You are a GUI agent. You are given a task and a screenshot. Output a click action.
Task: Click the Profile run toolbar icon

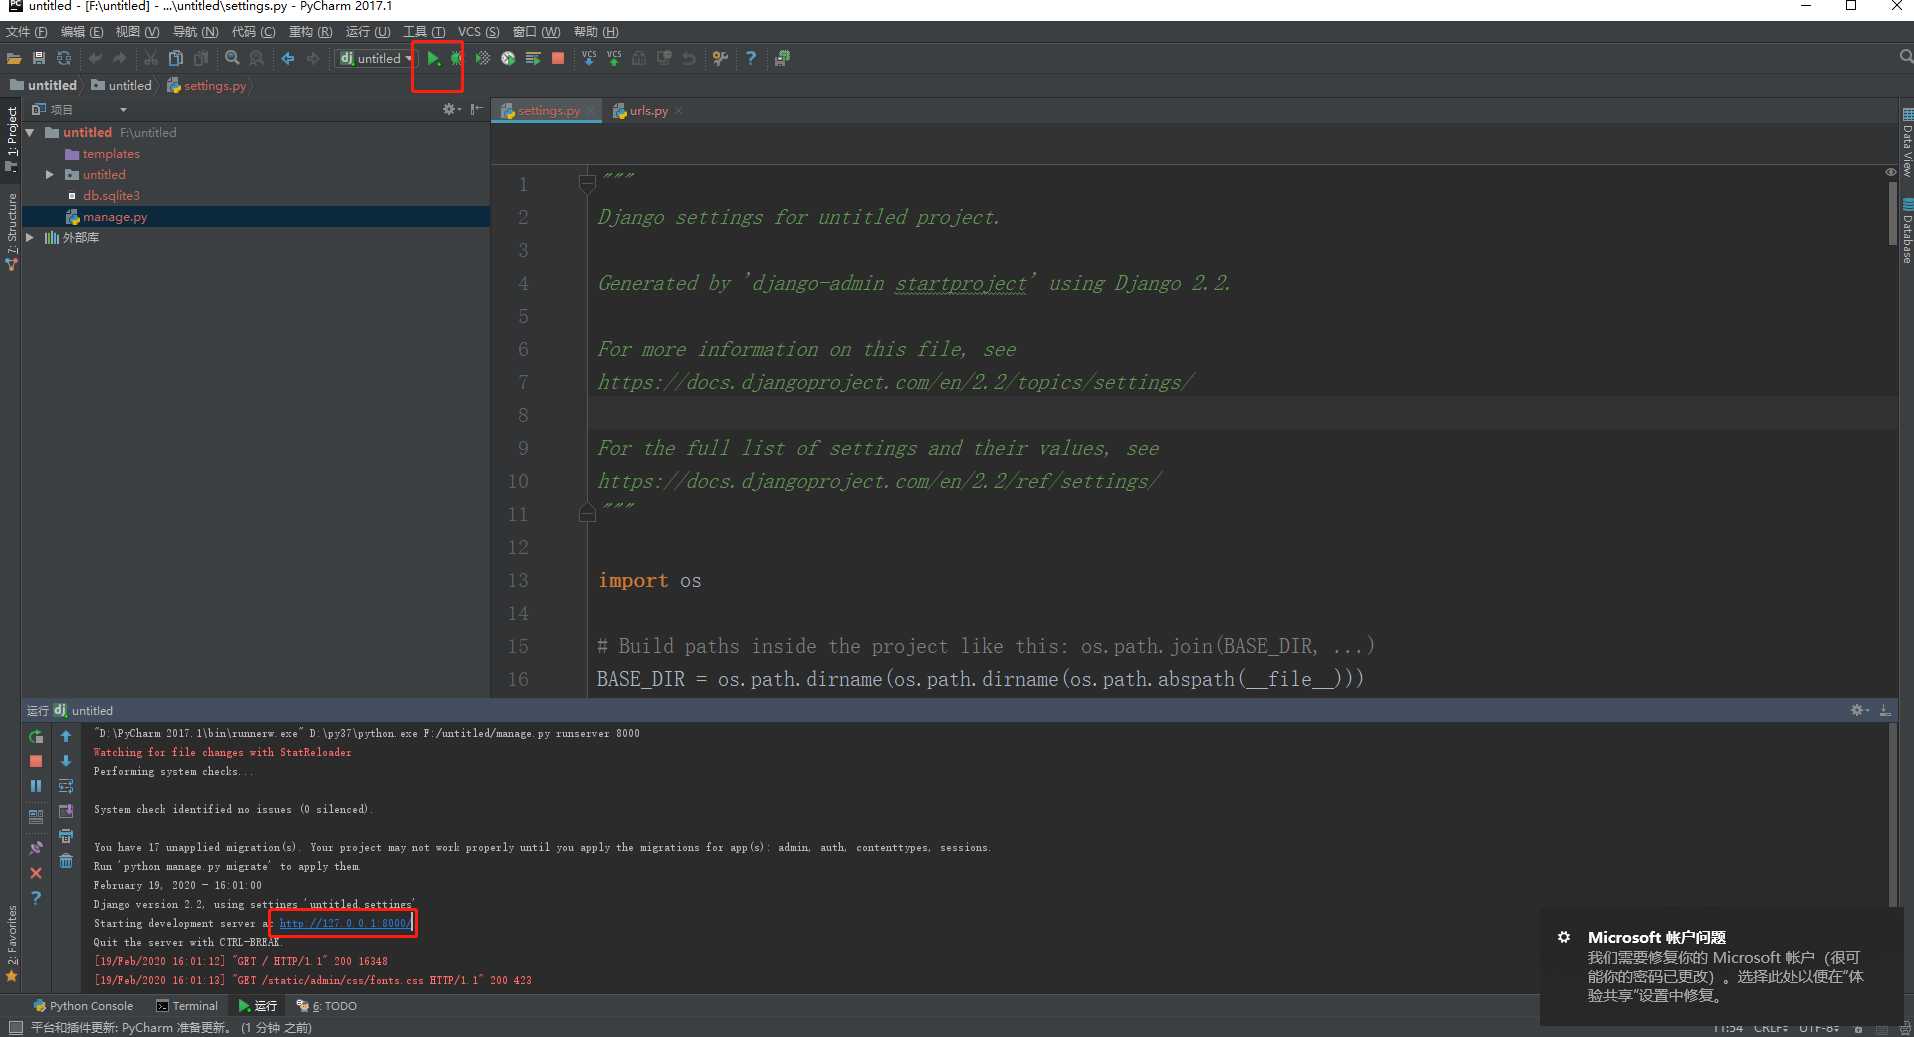click(508, 59)
